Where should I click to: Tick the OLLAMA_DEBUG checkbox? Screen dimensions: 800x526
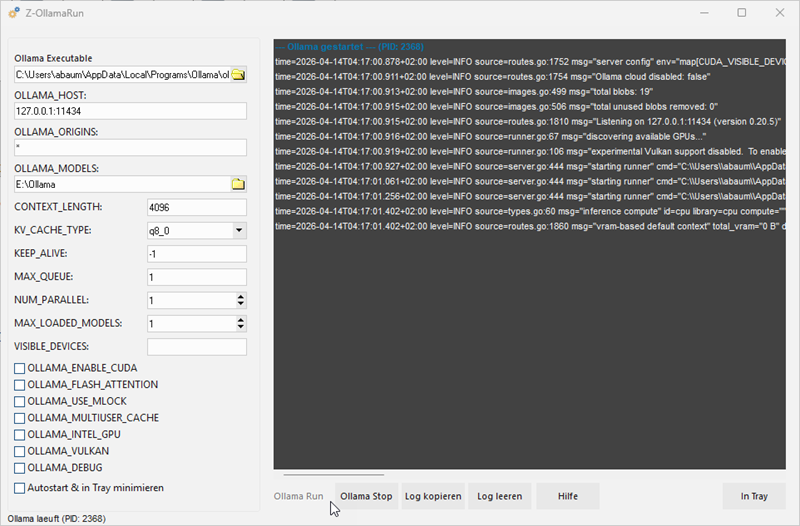(20, 467)
